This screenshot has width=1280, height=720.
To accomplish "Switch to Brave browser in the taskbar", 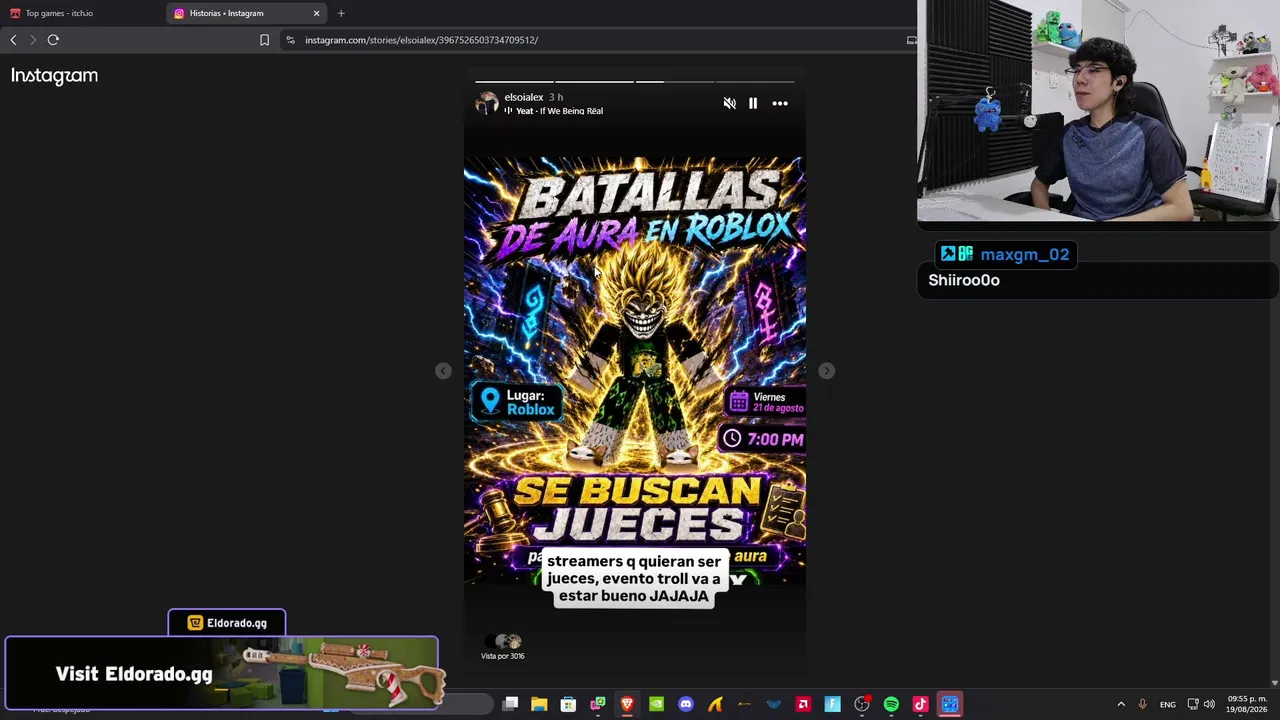I will (x=627, y=704).
